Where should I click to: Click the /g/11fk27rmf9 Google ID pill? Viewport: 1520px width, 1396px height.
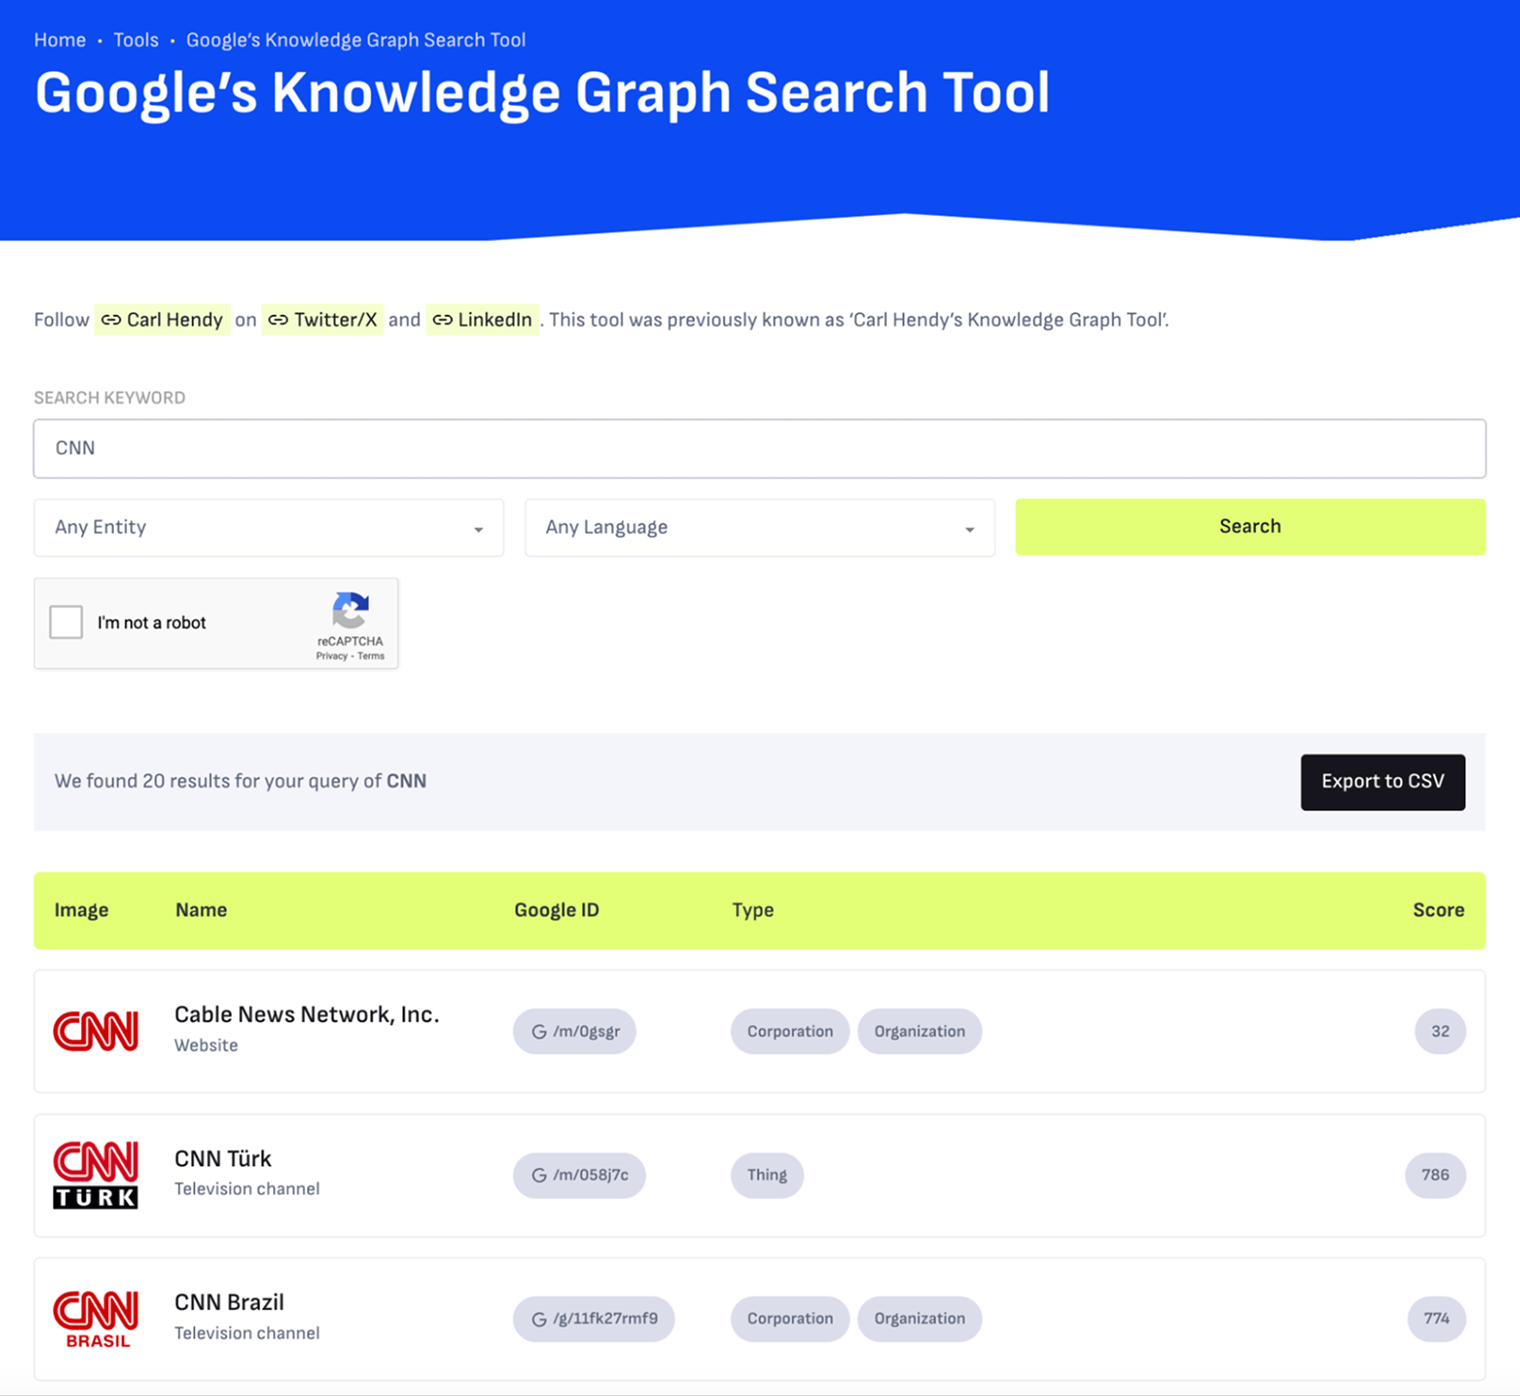(x=594, y=1319)
